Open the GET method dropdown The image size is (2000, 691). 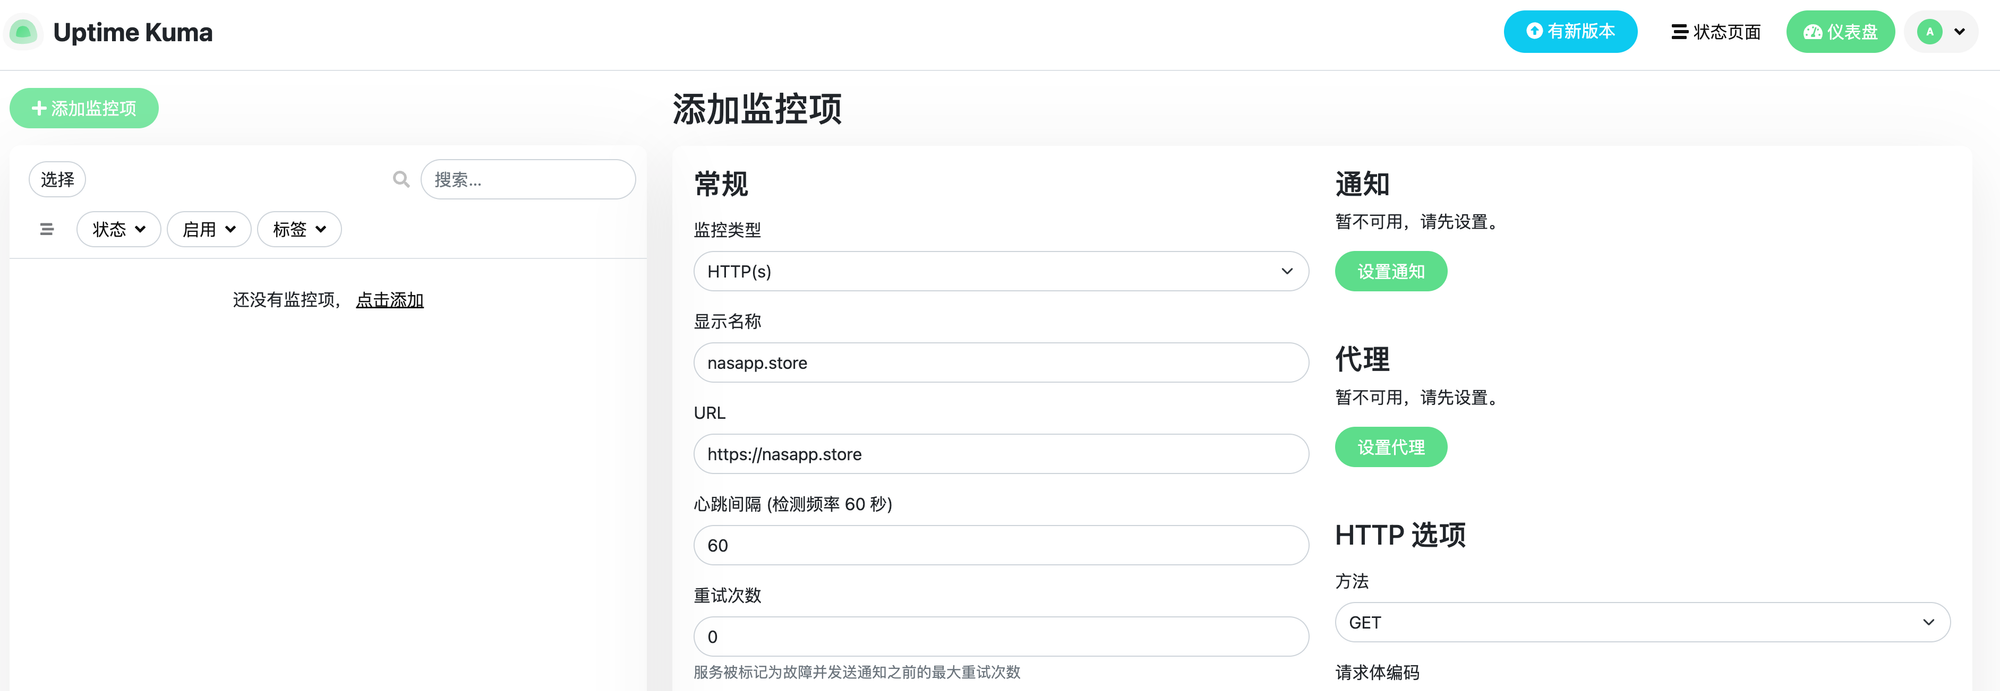1642,622
